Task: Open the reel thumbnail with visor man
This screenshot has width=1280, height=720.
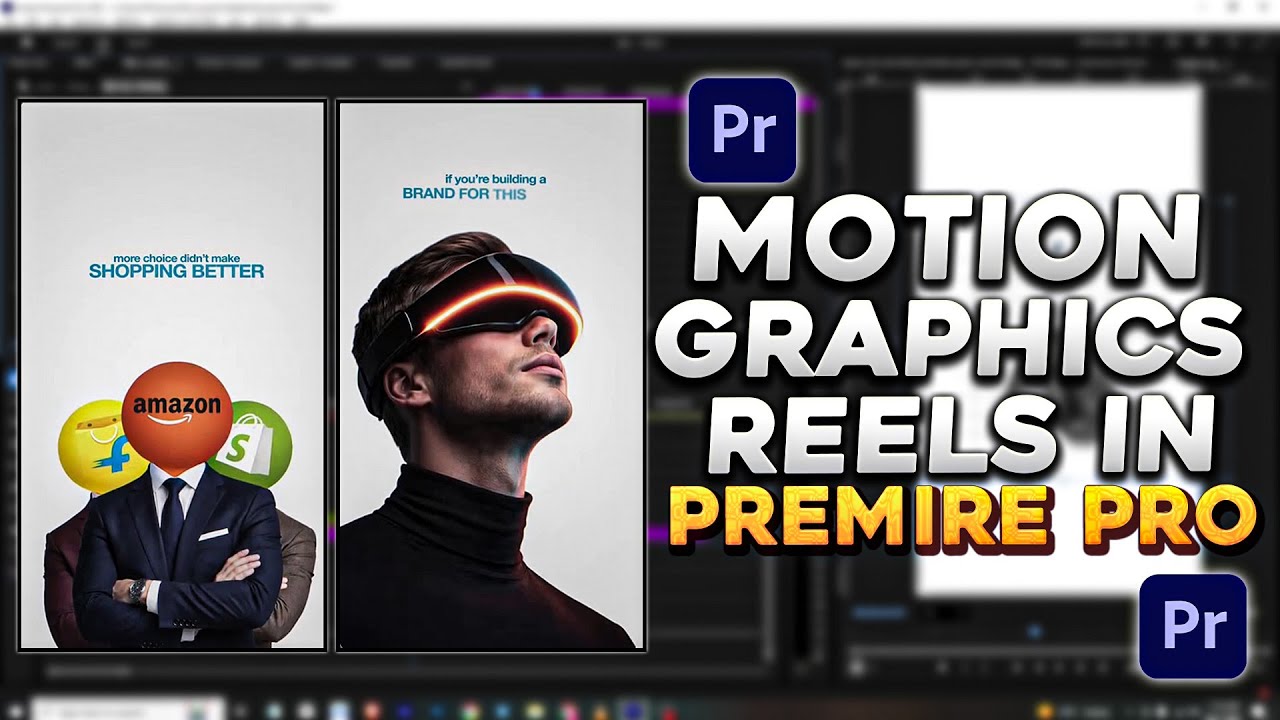Action: [491, 375]
